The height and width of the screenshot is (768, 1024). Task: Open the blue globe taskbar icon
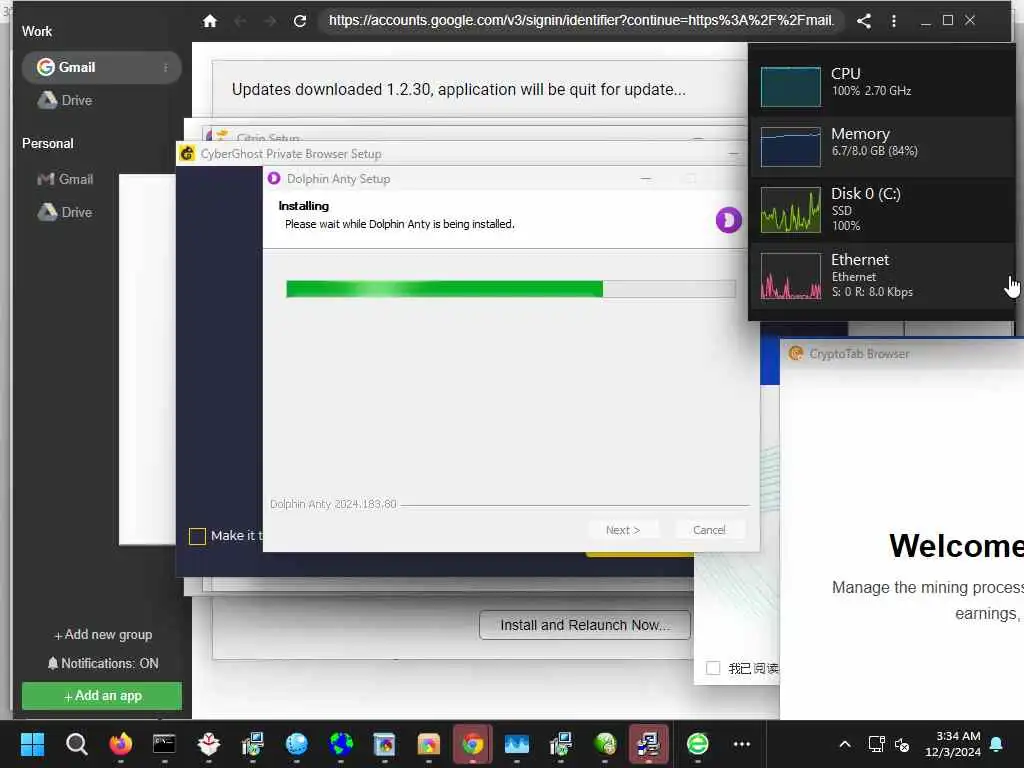pos(296,744)
